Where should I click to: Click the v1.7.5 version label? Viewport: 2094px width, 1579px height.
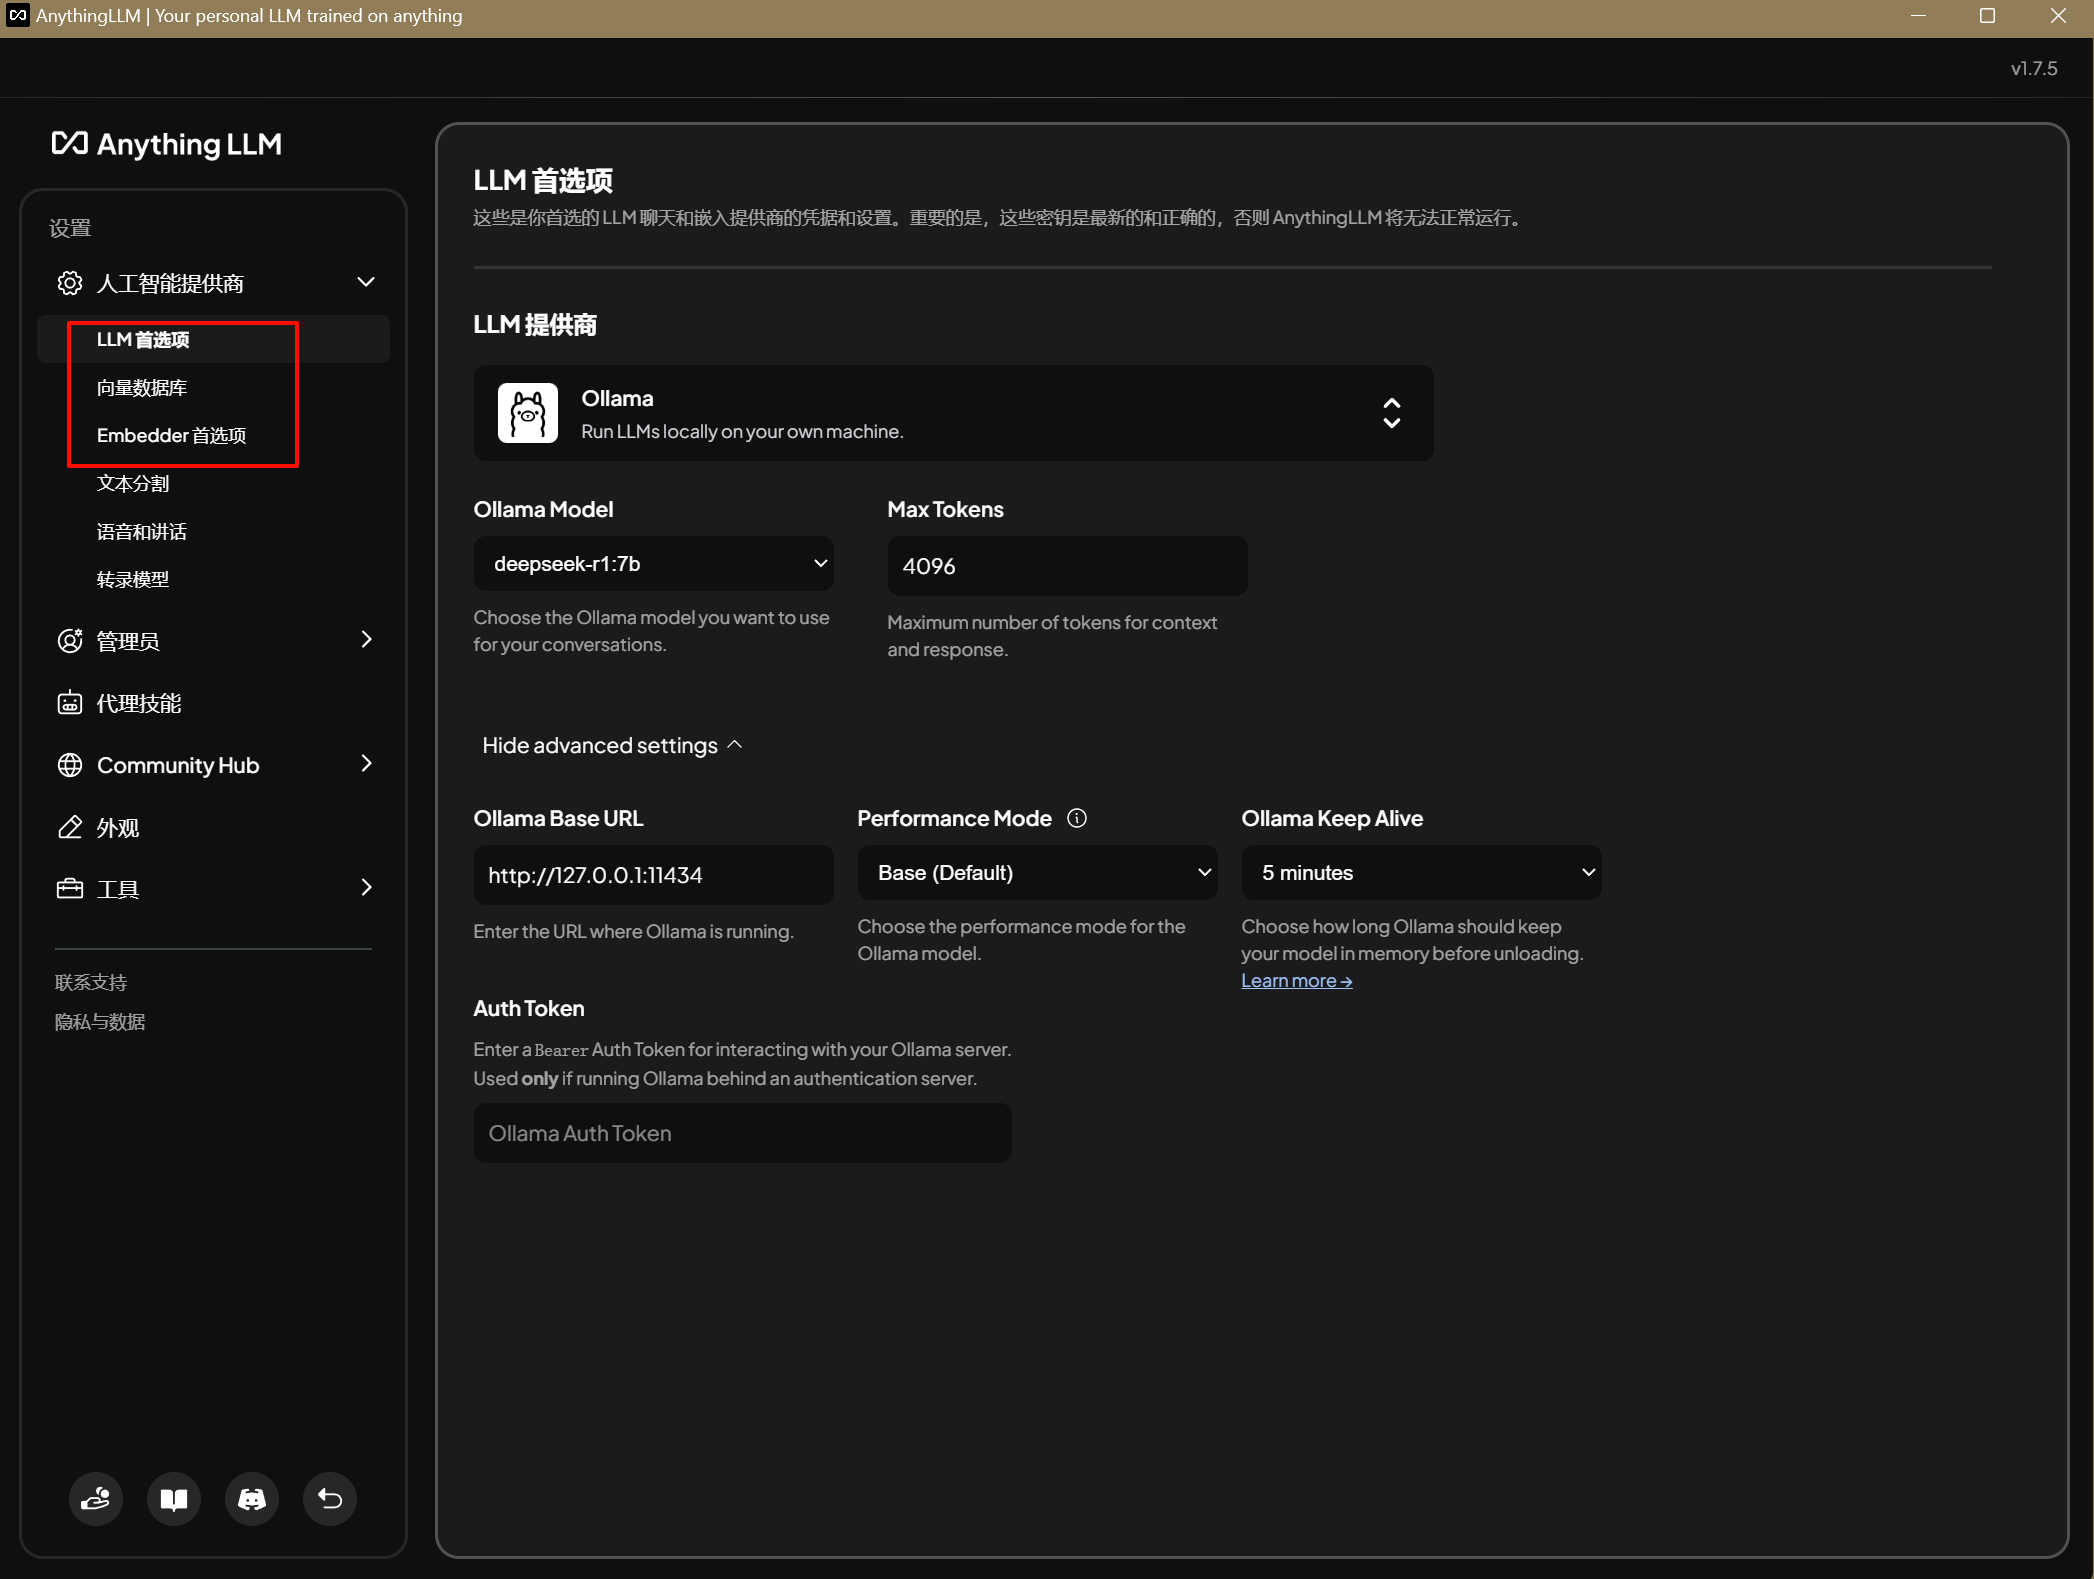(2034, 69)
